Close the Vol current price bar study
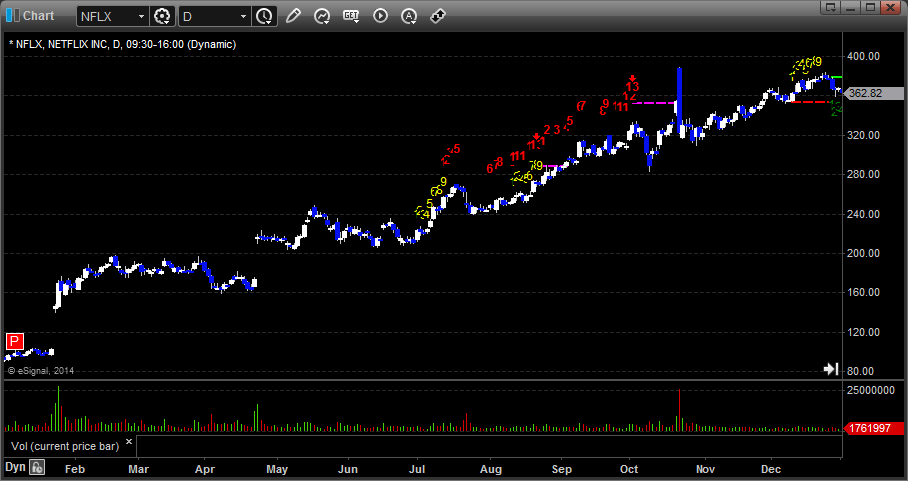The width and height of the screenshot is (908, 481). pos(129,442)
